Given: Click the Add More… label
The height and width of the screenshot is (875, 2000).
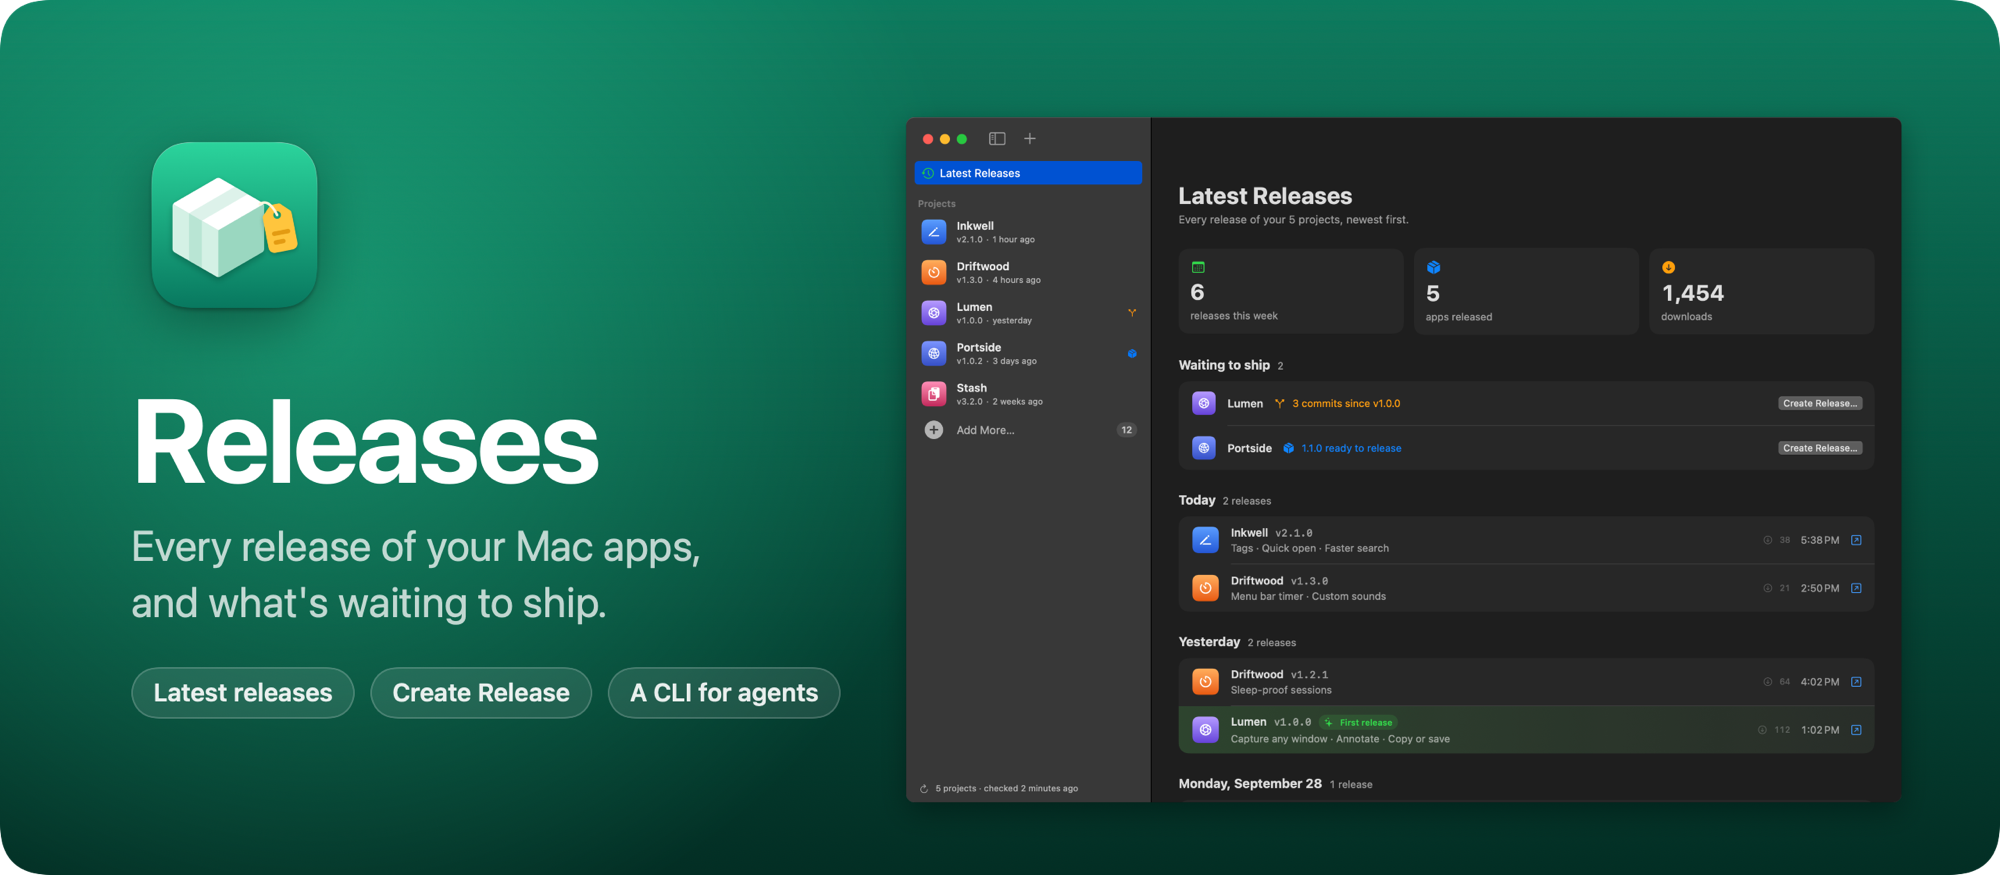Looking at the screenshot, I should [x=985, y=430].
